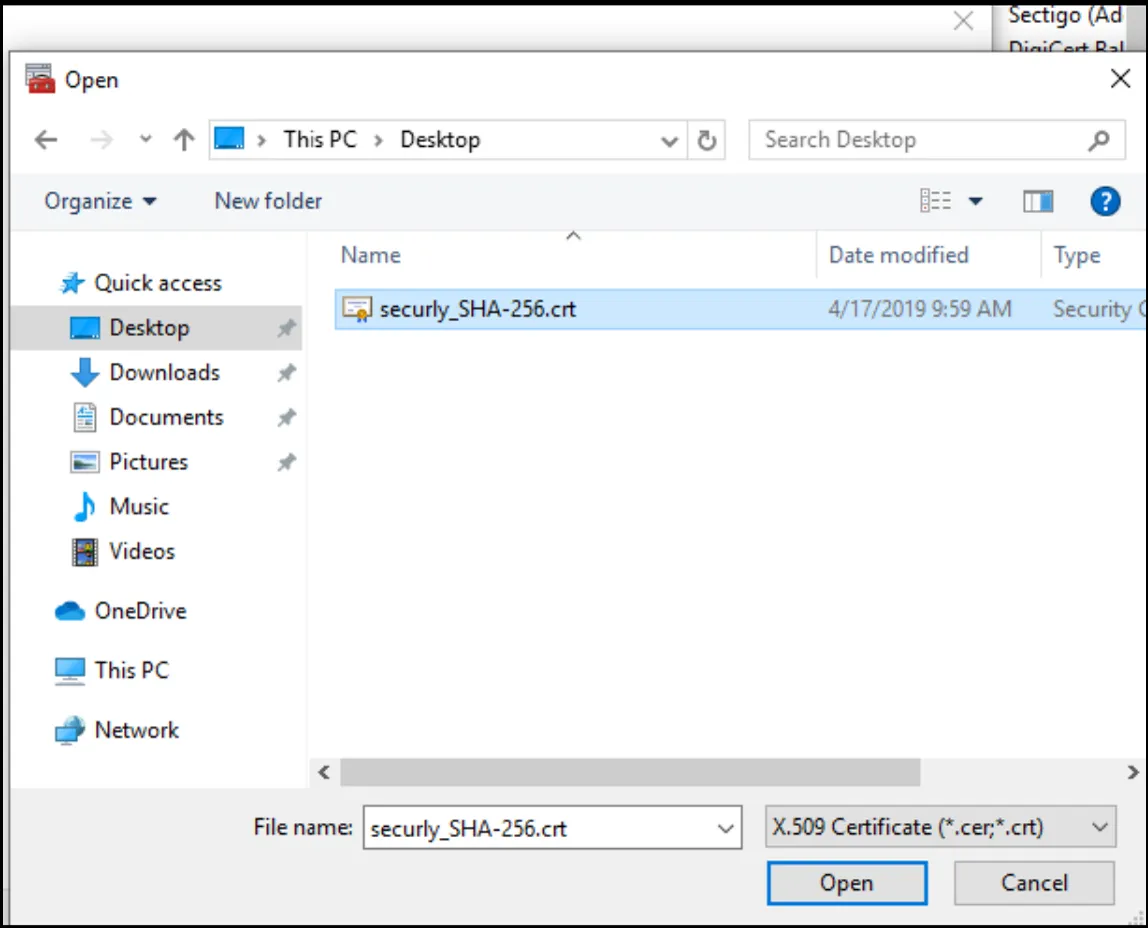The width and height of the screenshot is (1148, 928).
Task: Refresh the Desktop folder listing
Action: [x=707, y=141]
